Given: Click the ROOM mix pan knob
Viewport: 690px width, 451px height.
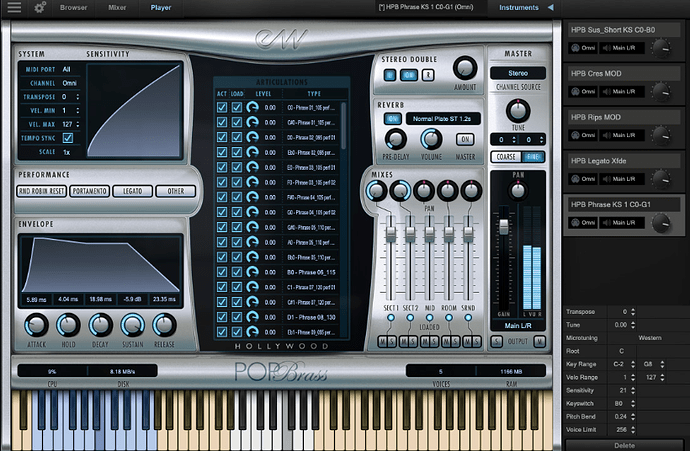Looking at the screenshot, I should coord(448,191).
